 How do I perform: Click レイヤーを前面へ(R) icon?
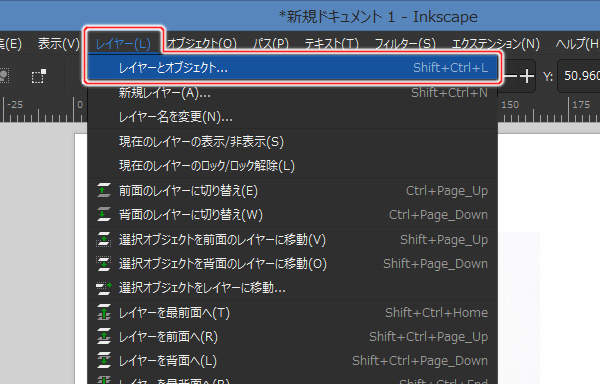coord(104,336)
